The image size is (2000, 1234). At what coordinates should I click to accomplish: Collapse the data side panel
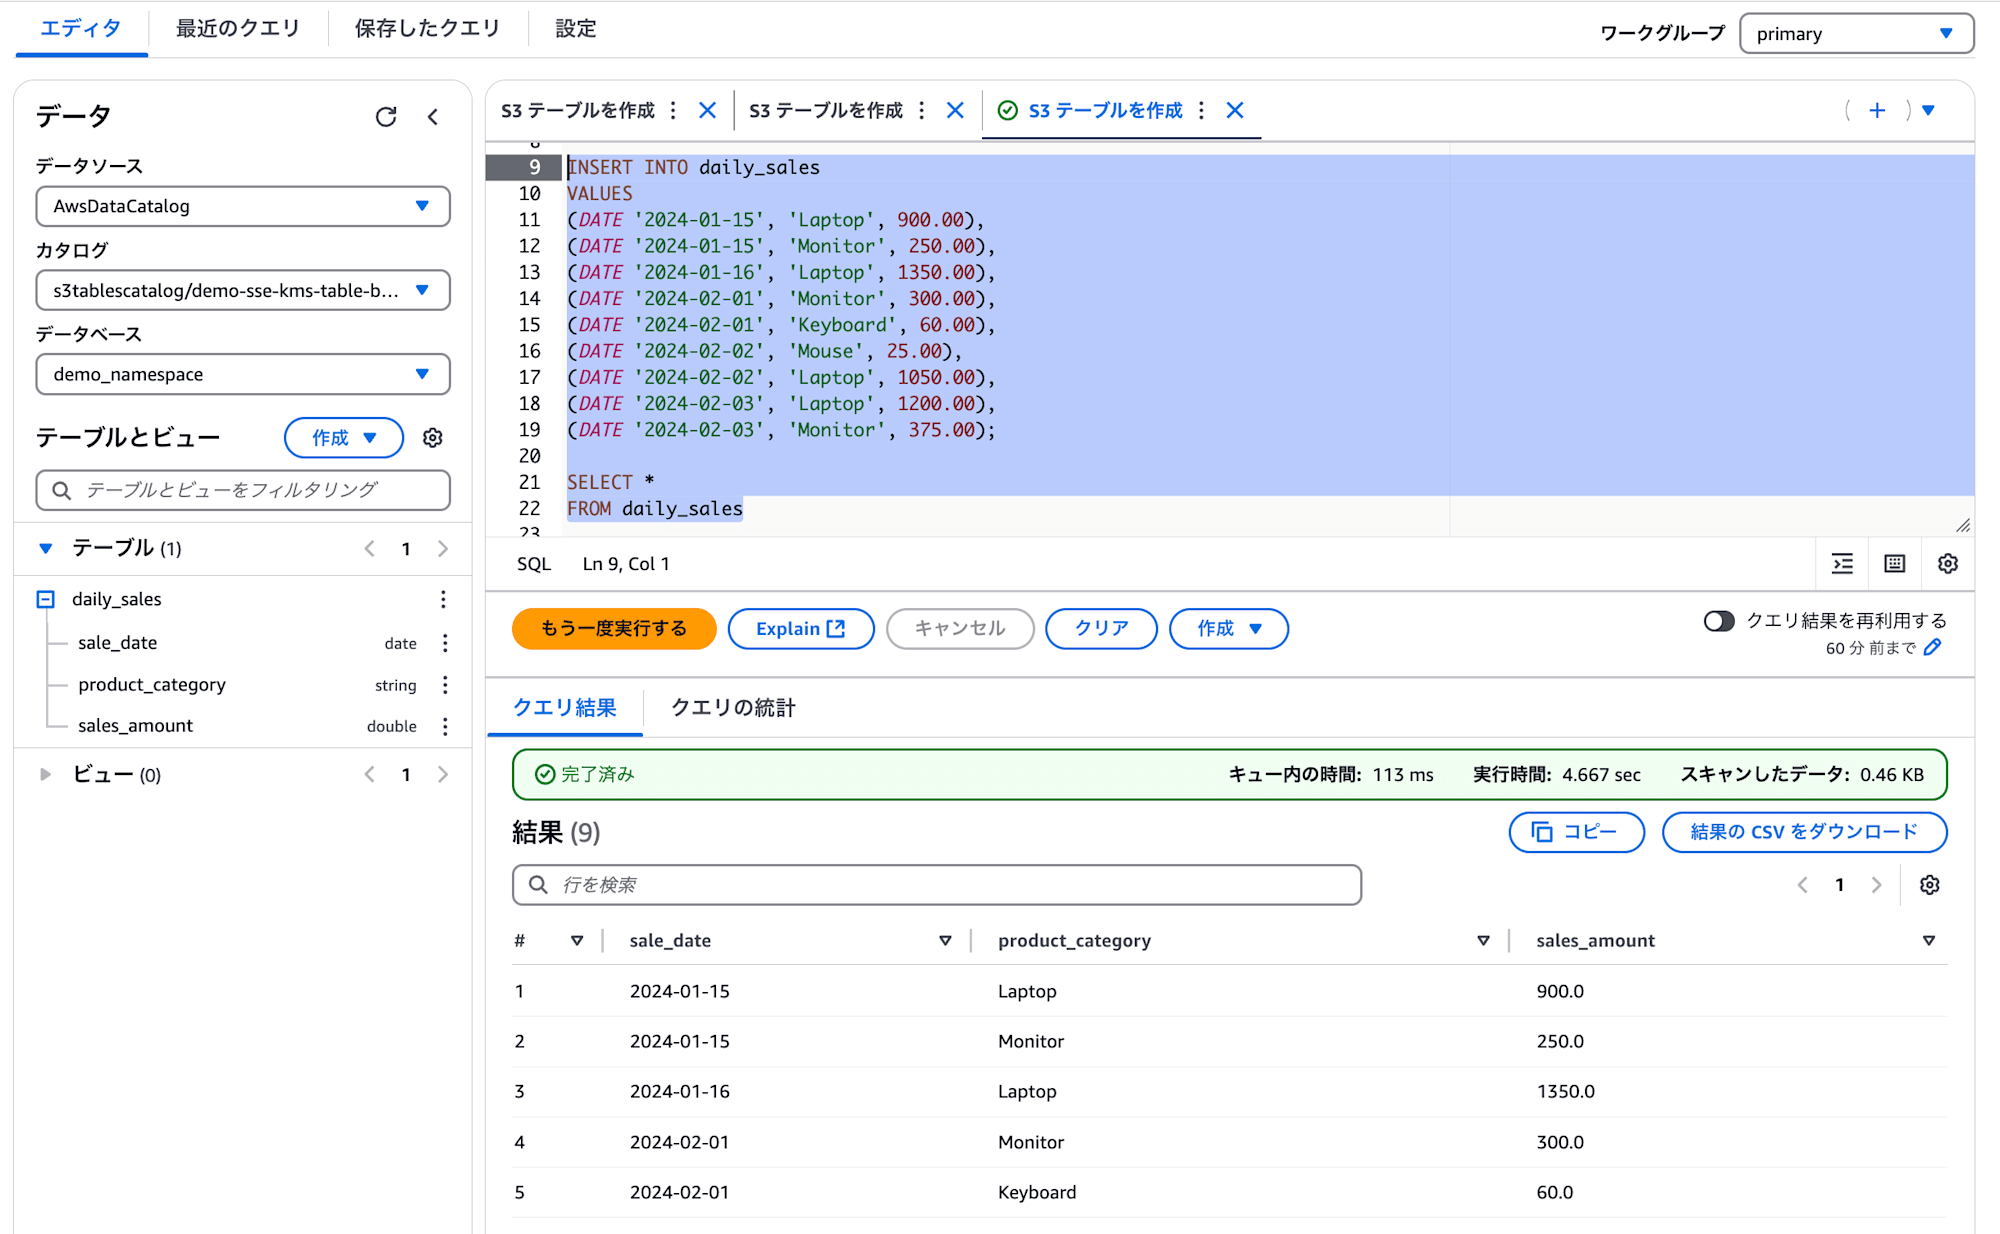[x=433, y=117]
